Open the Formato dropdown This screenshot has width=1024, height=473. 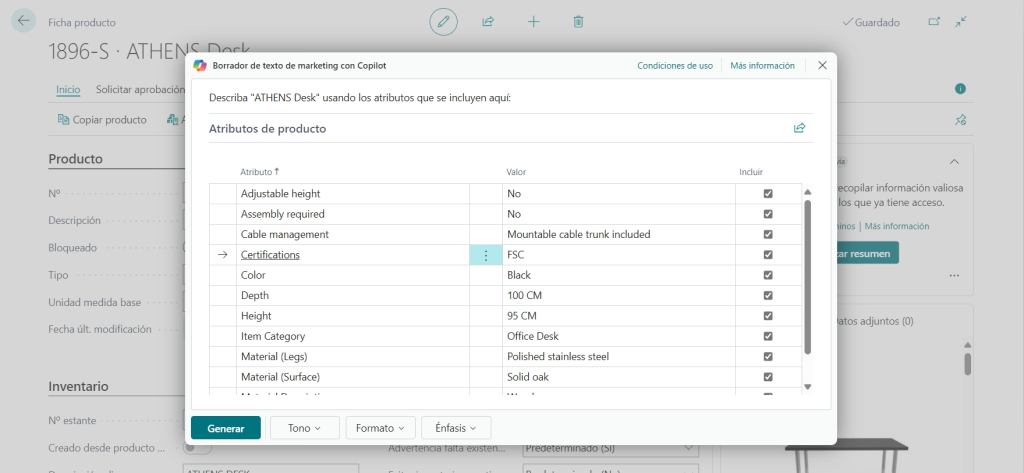click(381, 428)
